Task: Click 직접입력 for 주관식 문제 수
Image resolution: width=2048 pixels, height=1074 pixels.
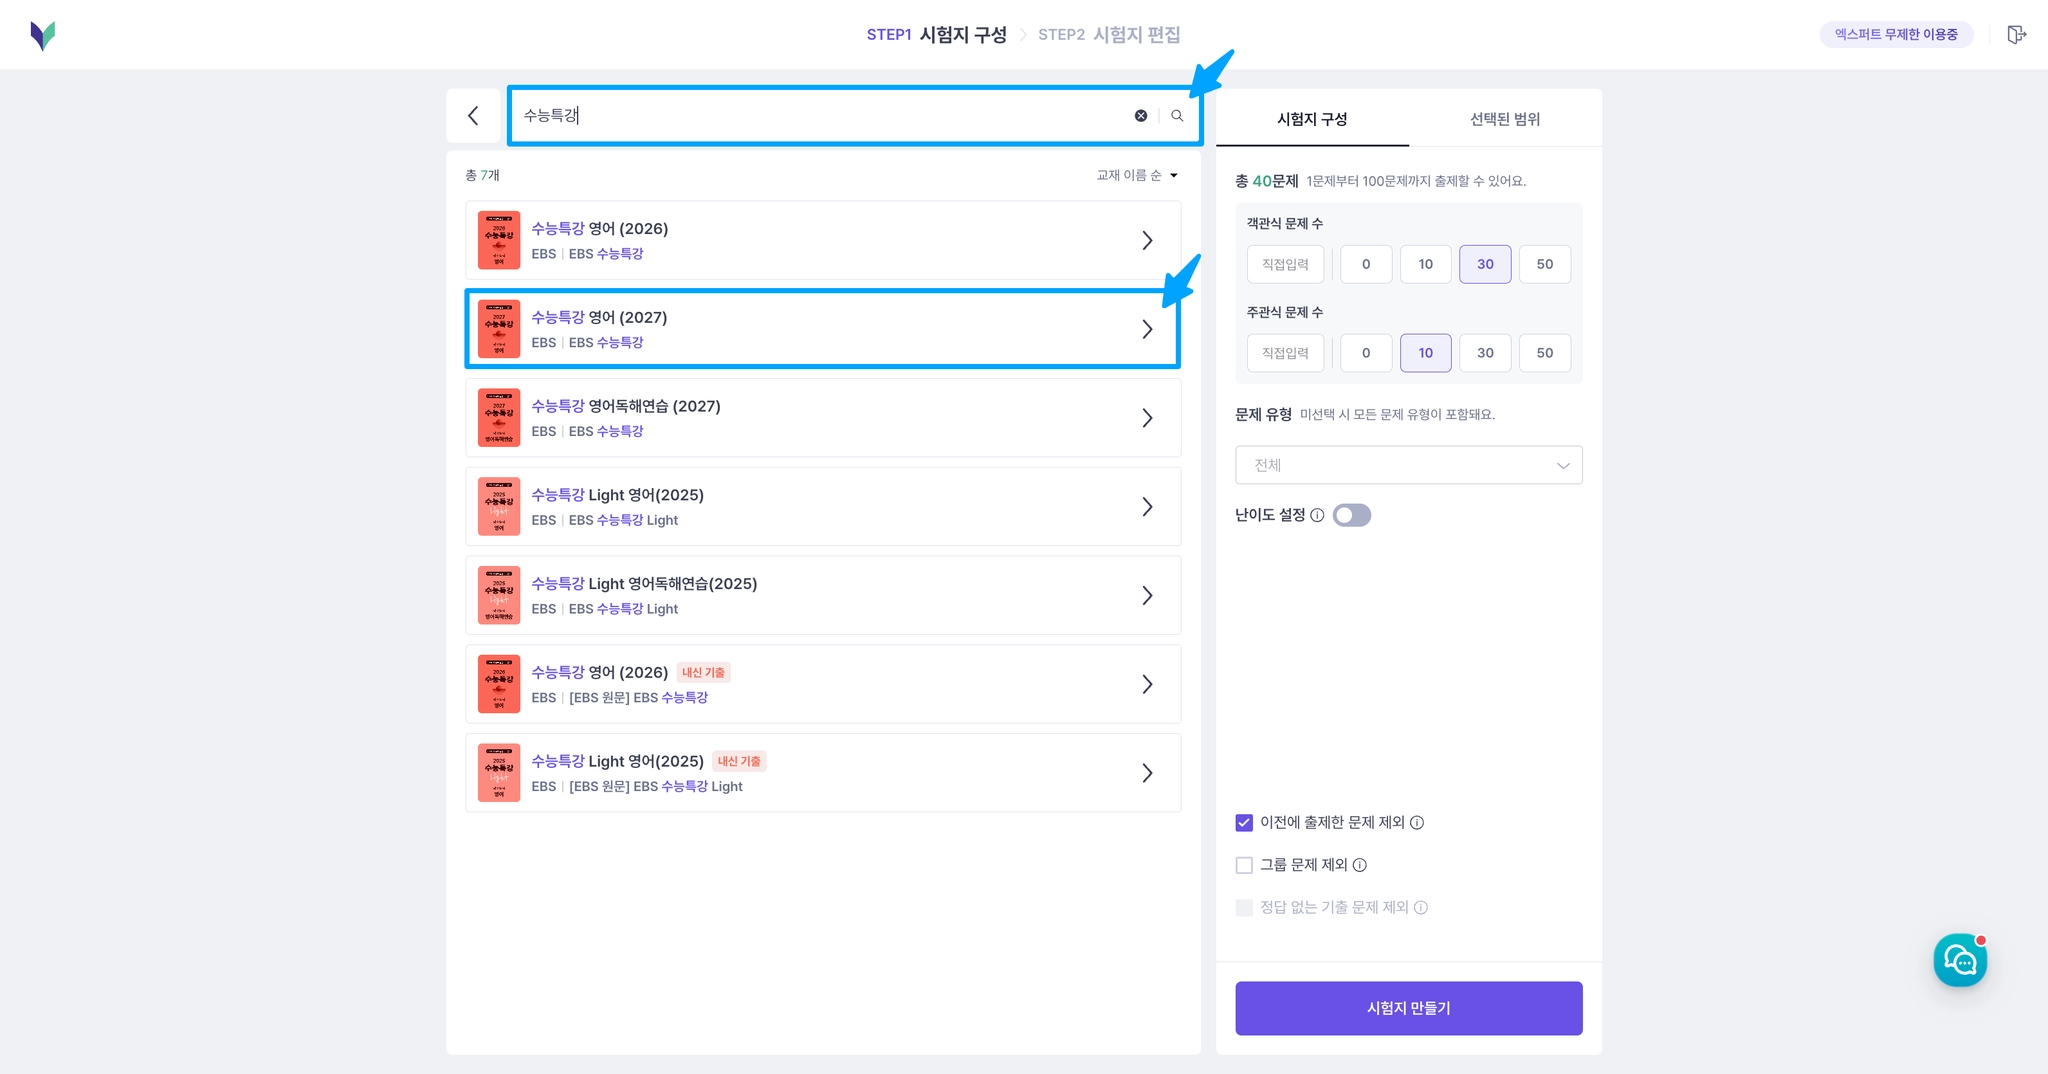Action: coord(1285,353)
